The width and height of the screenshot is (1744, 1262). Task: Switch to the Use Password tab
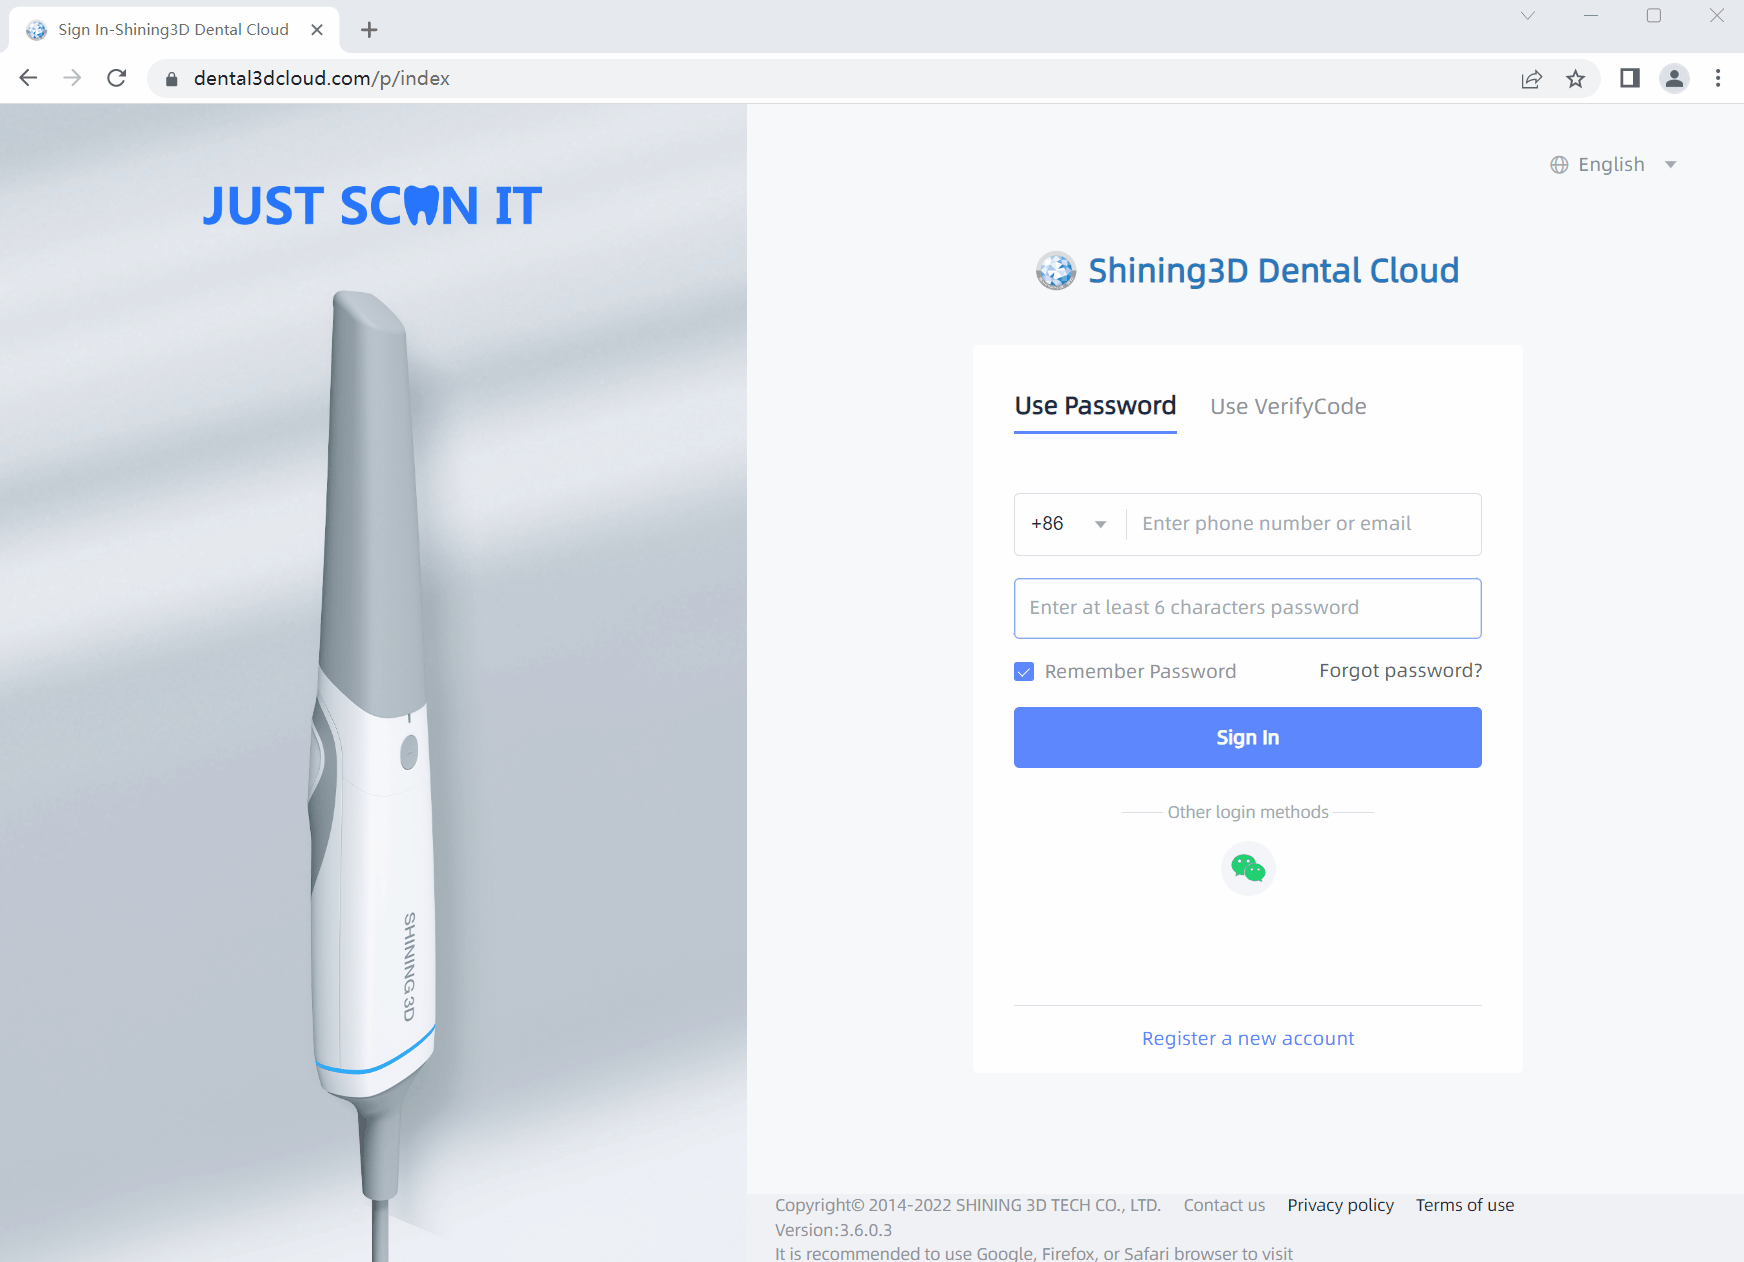pos(1095,406)
